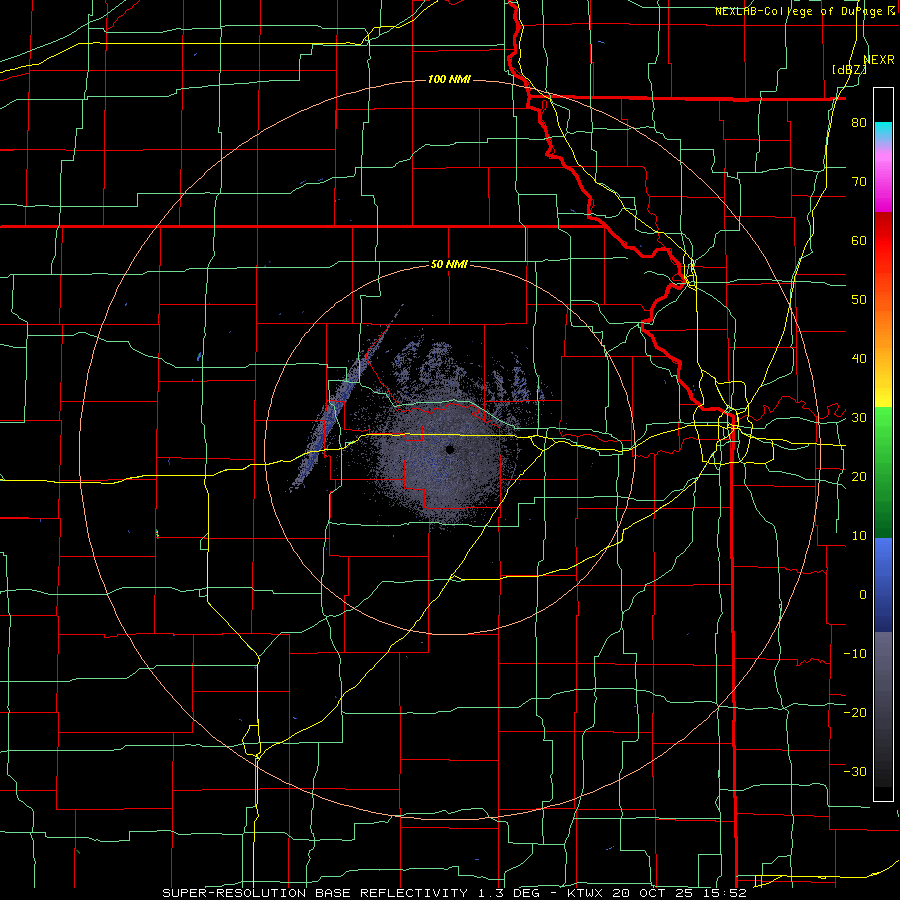The image size is (900, 900).
Task: Click the 1.3 DEG elevation angle text
Action: point(509,893)
